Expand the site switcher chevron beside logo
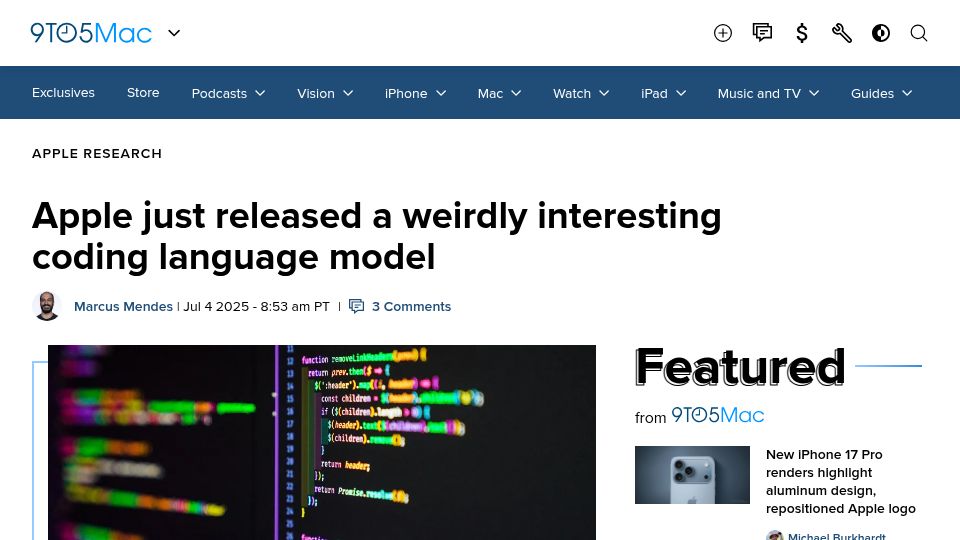The width and height of the screenshot is (960, 540). click(x=174, y=33)
